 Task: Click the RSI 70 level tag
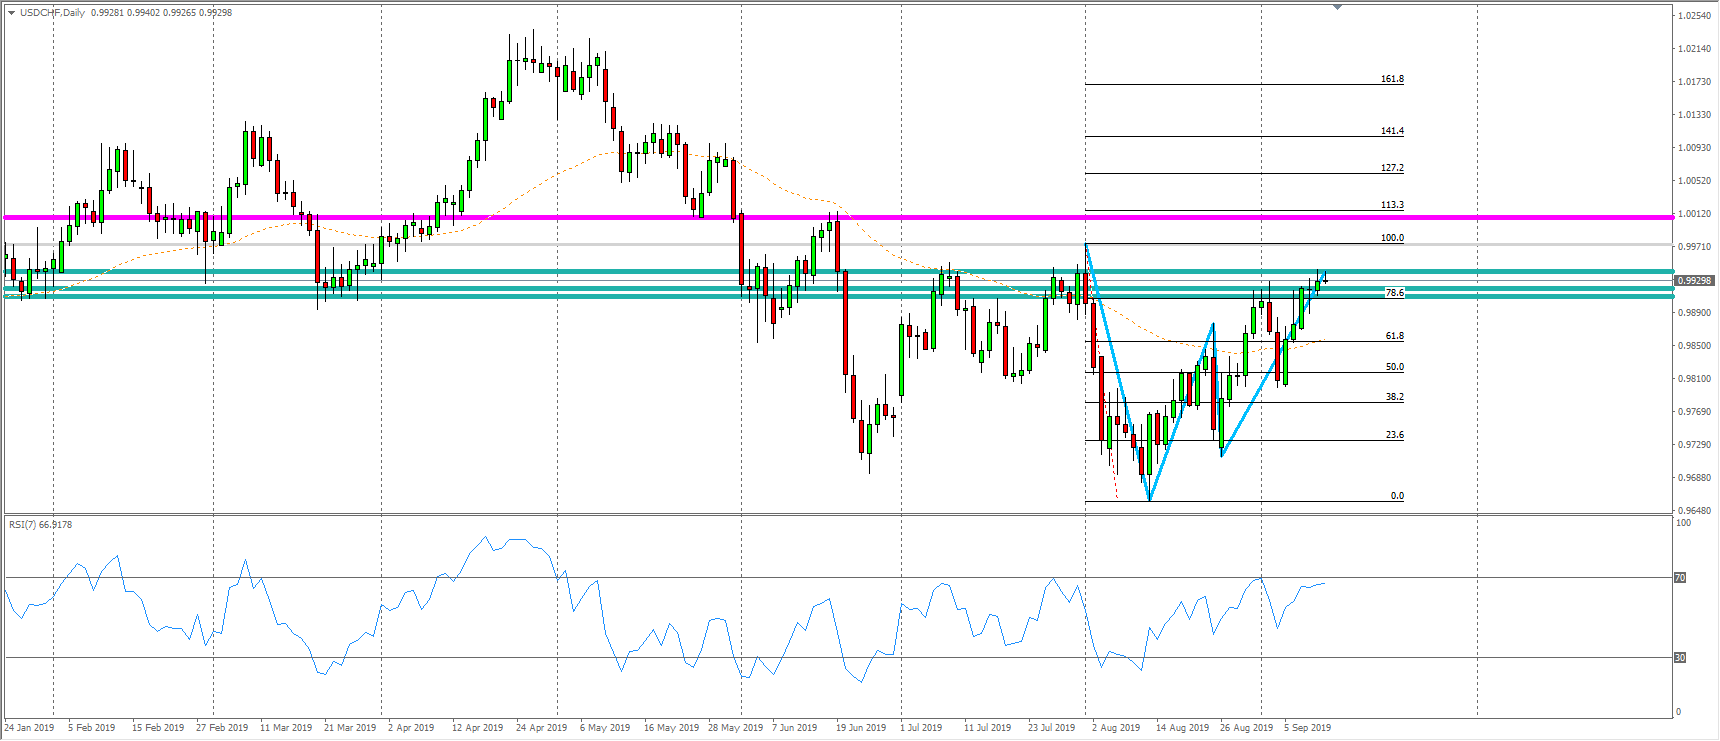coord(1680,578)
